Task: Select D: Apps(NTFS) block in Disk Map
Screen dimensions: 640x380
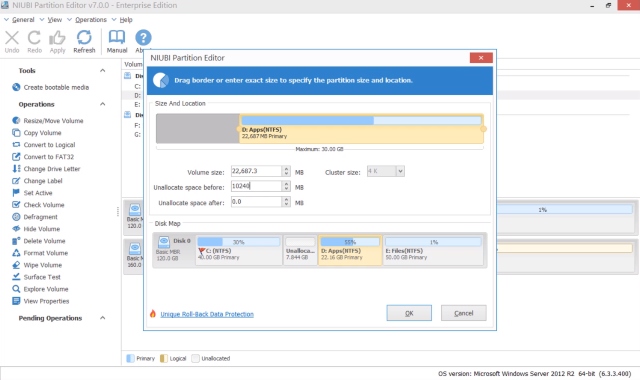Action: 350,250
